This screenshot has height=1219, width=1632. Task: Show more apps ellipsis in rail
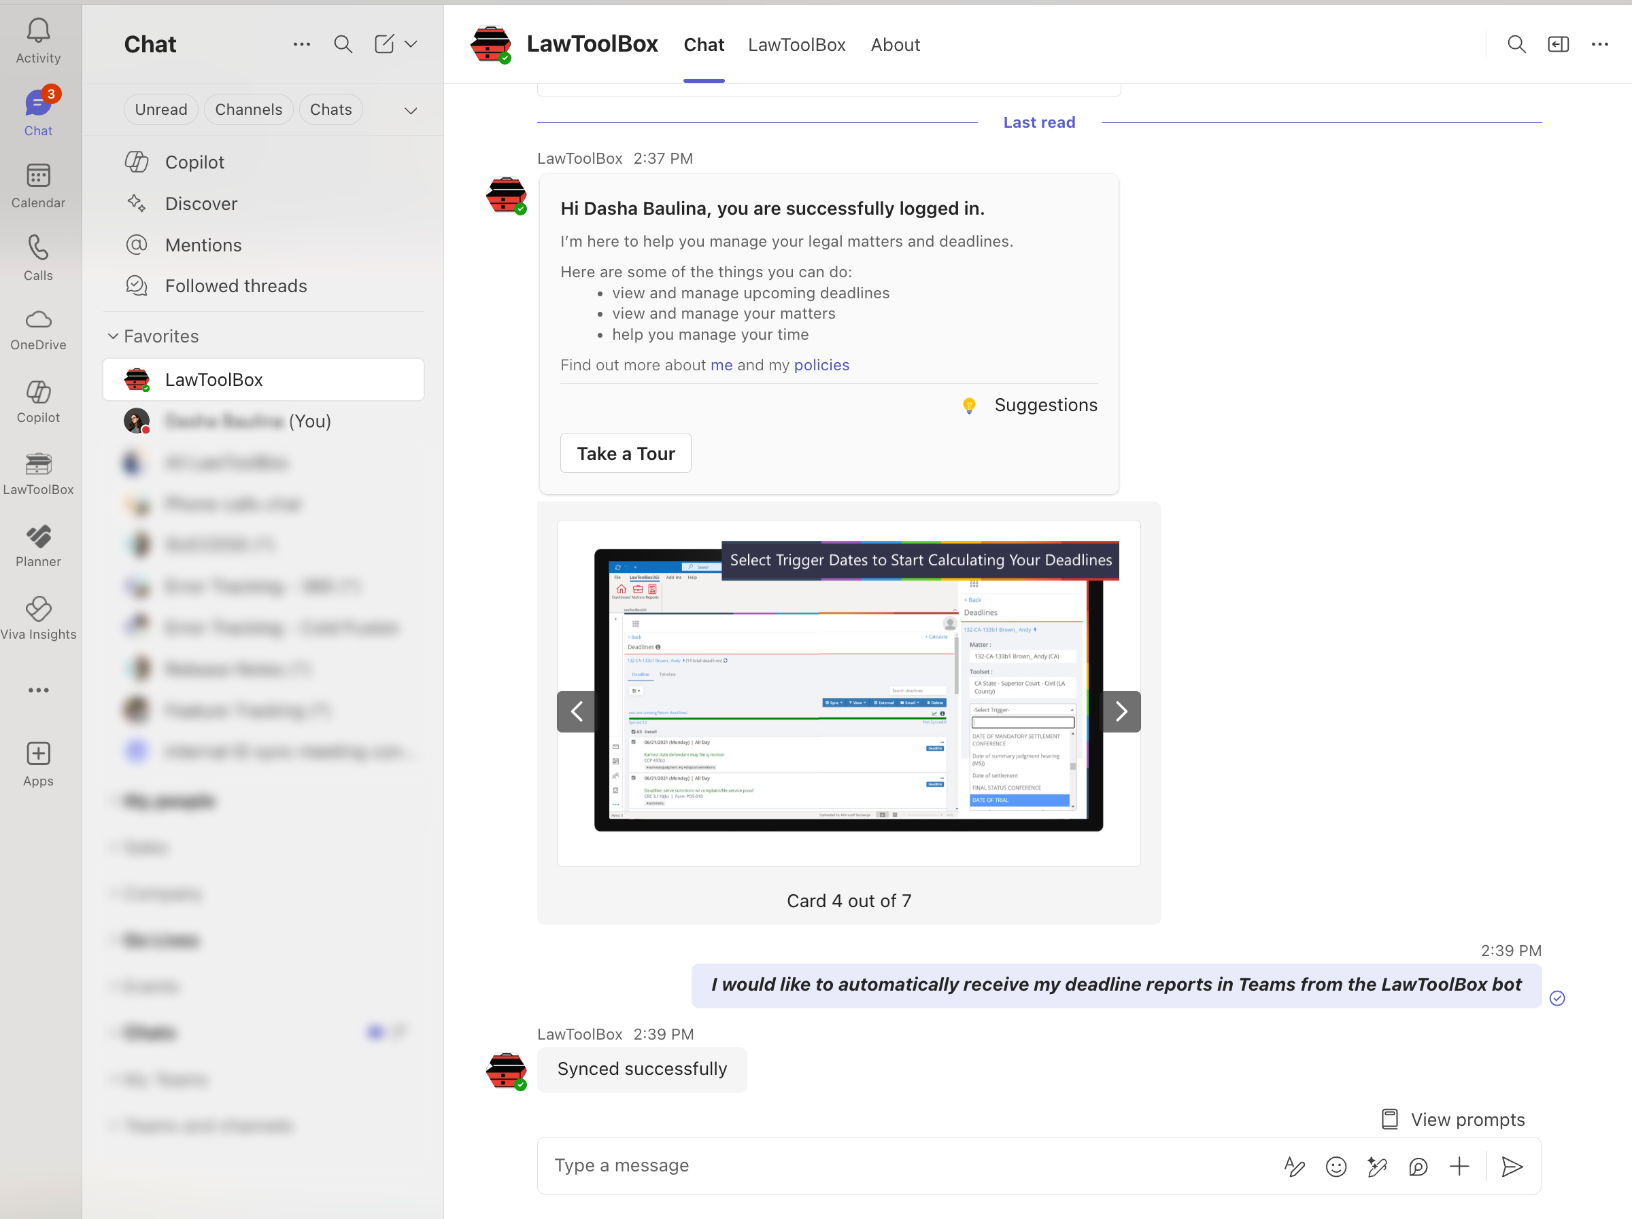pyautogui.click(x=38, y=690)
